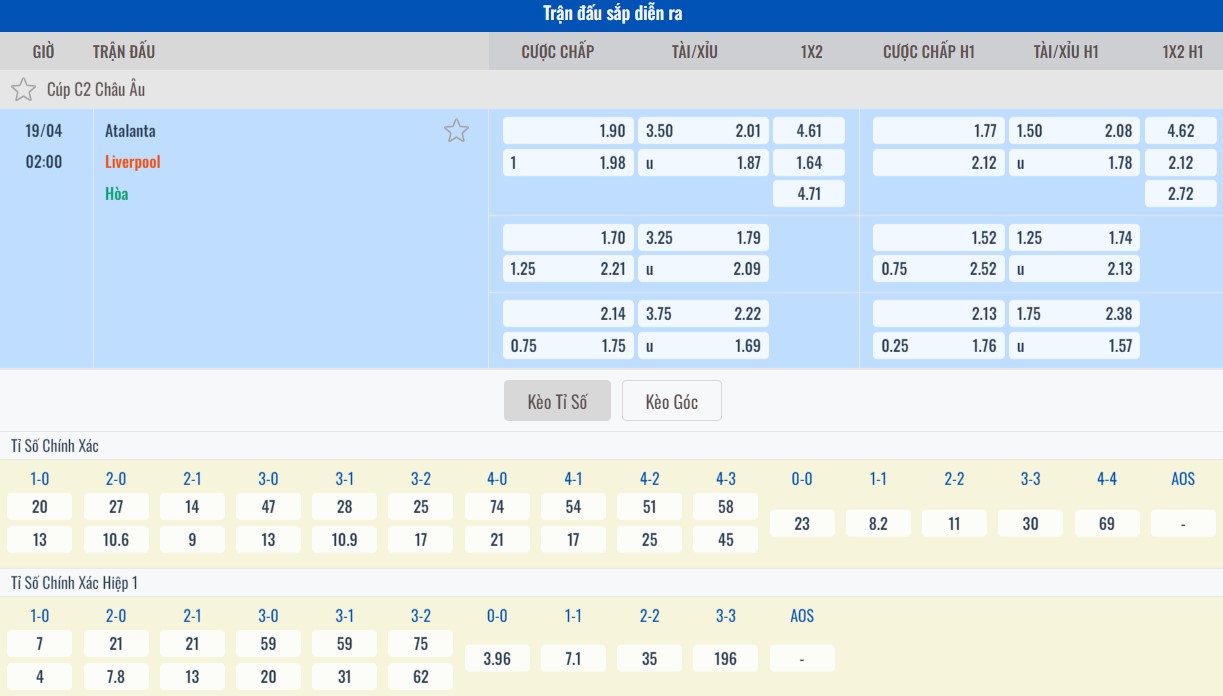Star the Cúp C2 Châu Âu league

(23, 90)
